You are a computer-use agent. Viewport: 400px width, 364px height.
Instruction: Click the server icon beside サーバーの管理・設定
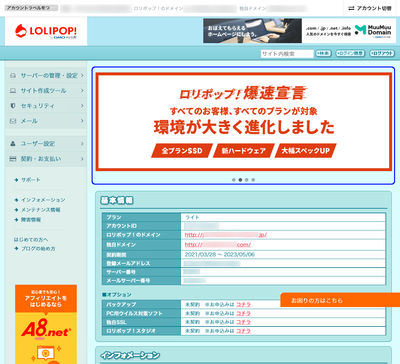coord(13,76)
